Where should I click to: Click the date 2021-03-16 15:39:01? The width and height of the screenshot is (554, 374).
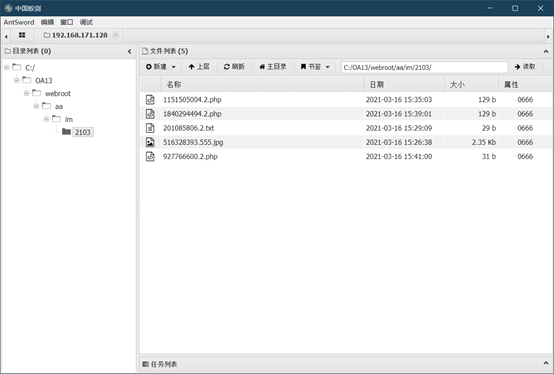399,114
